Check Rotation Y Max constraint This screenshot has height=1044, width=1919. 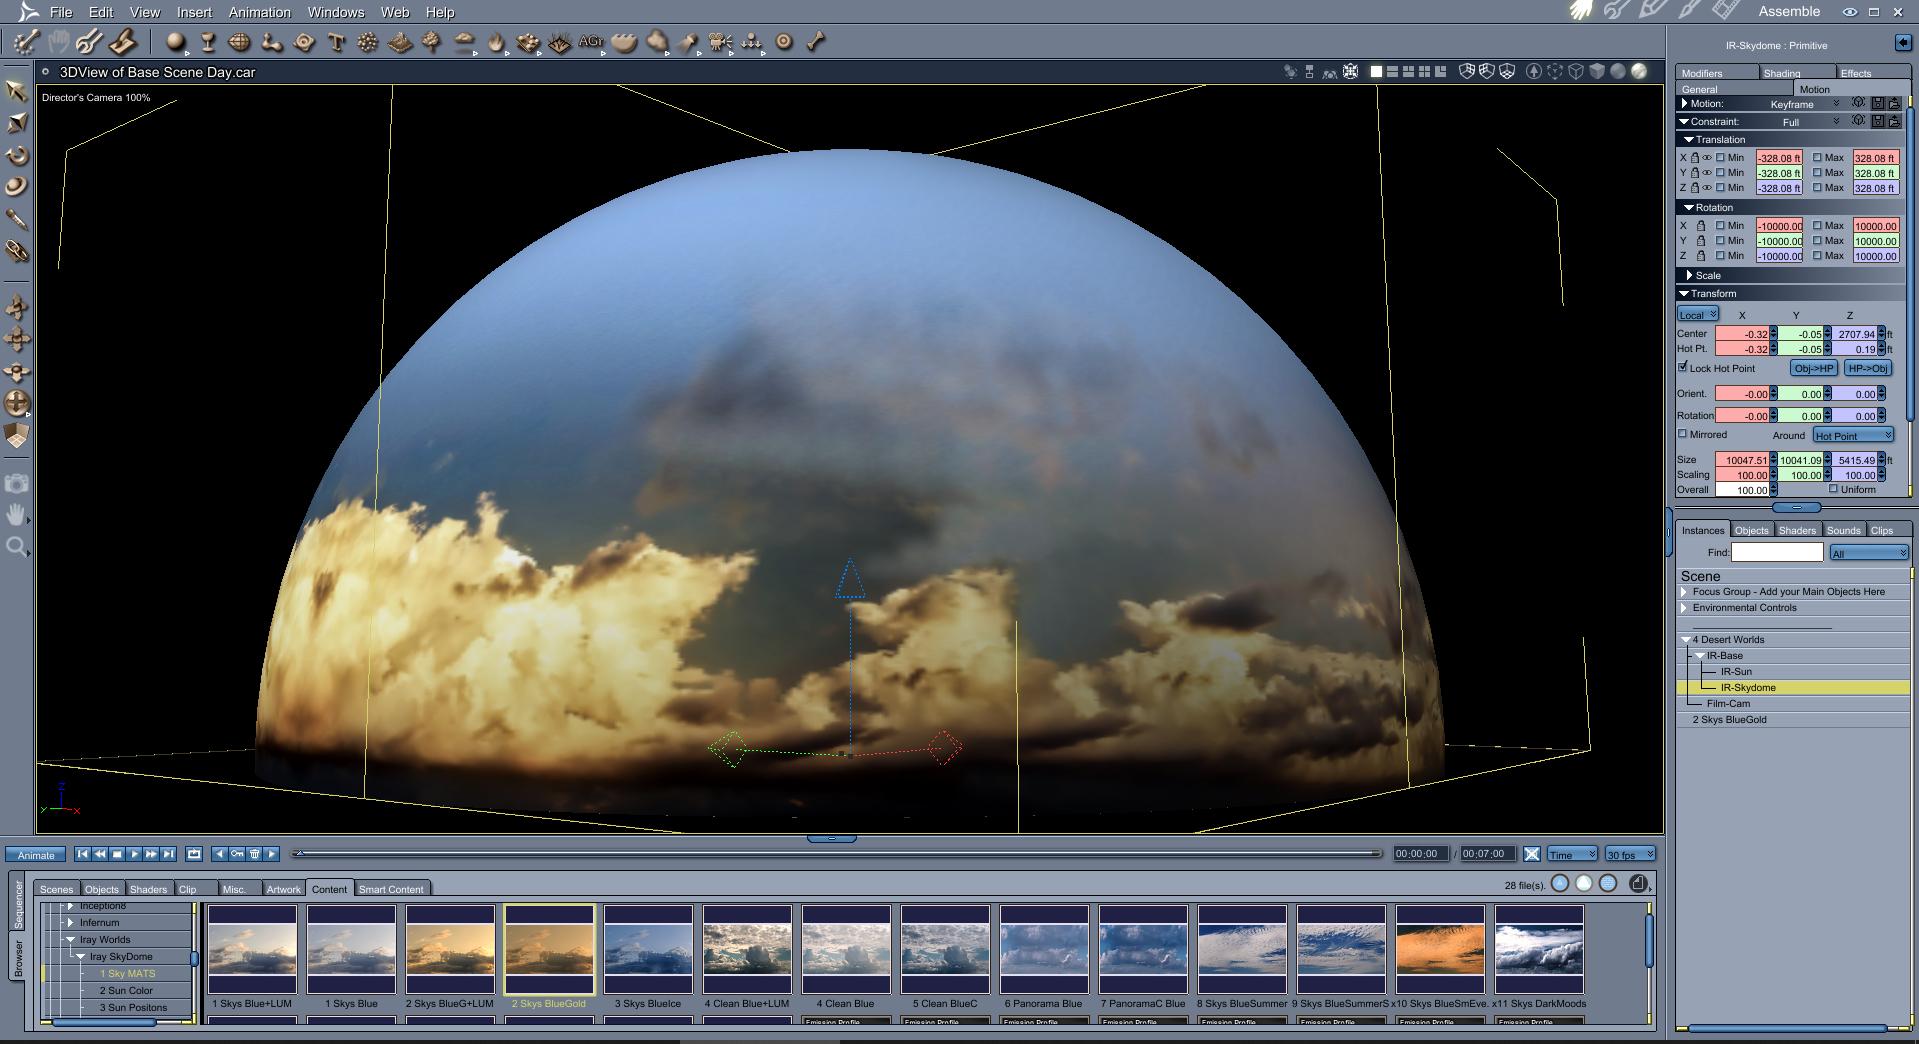pyautogui.click(x=1818, y=240)
